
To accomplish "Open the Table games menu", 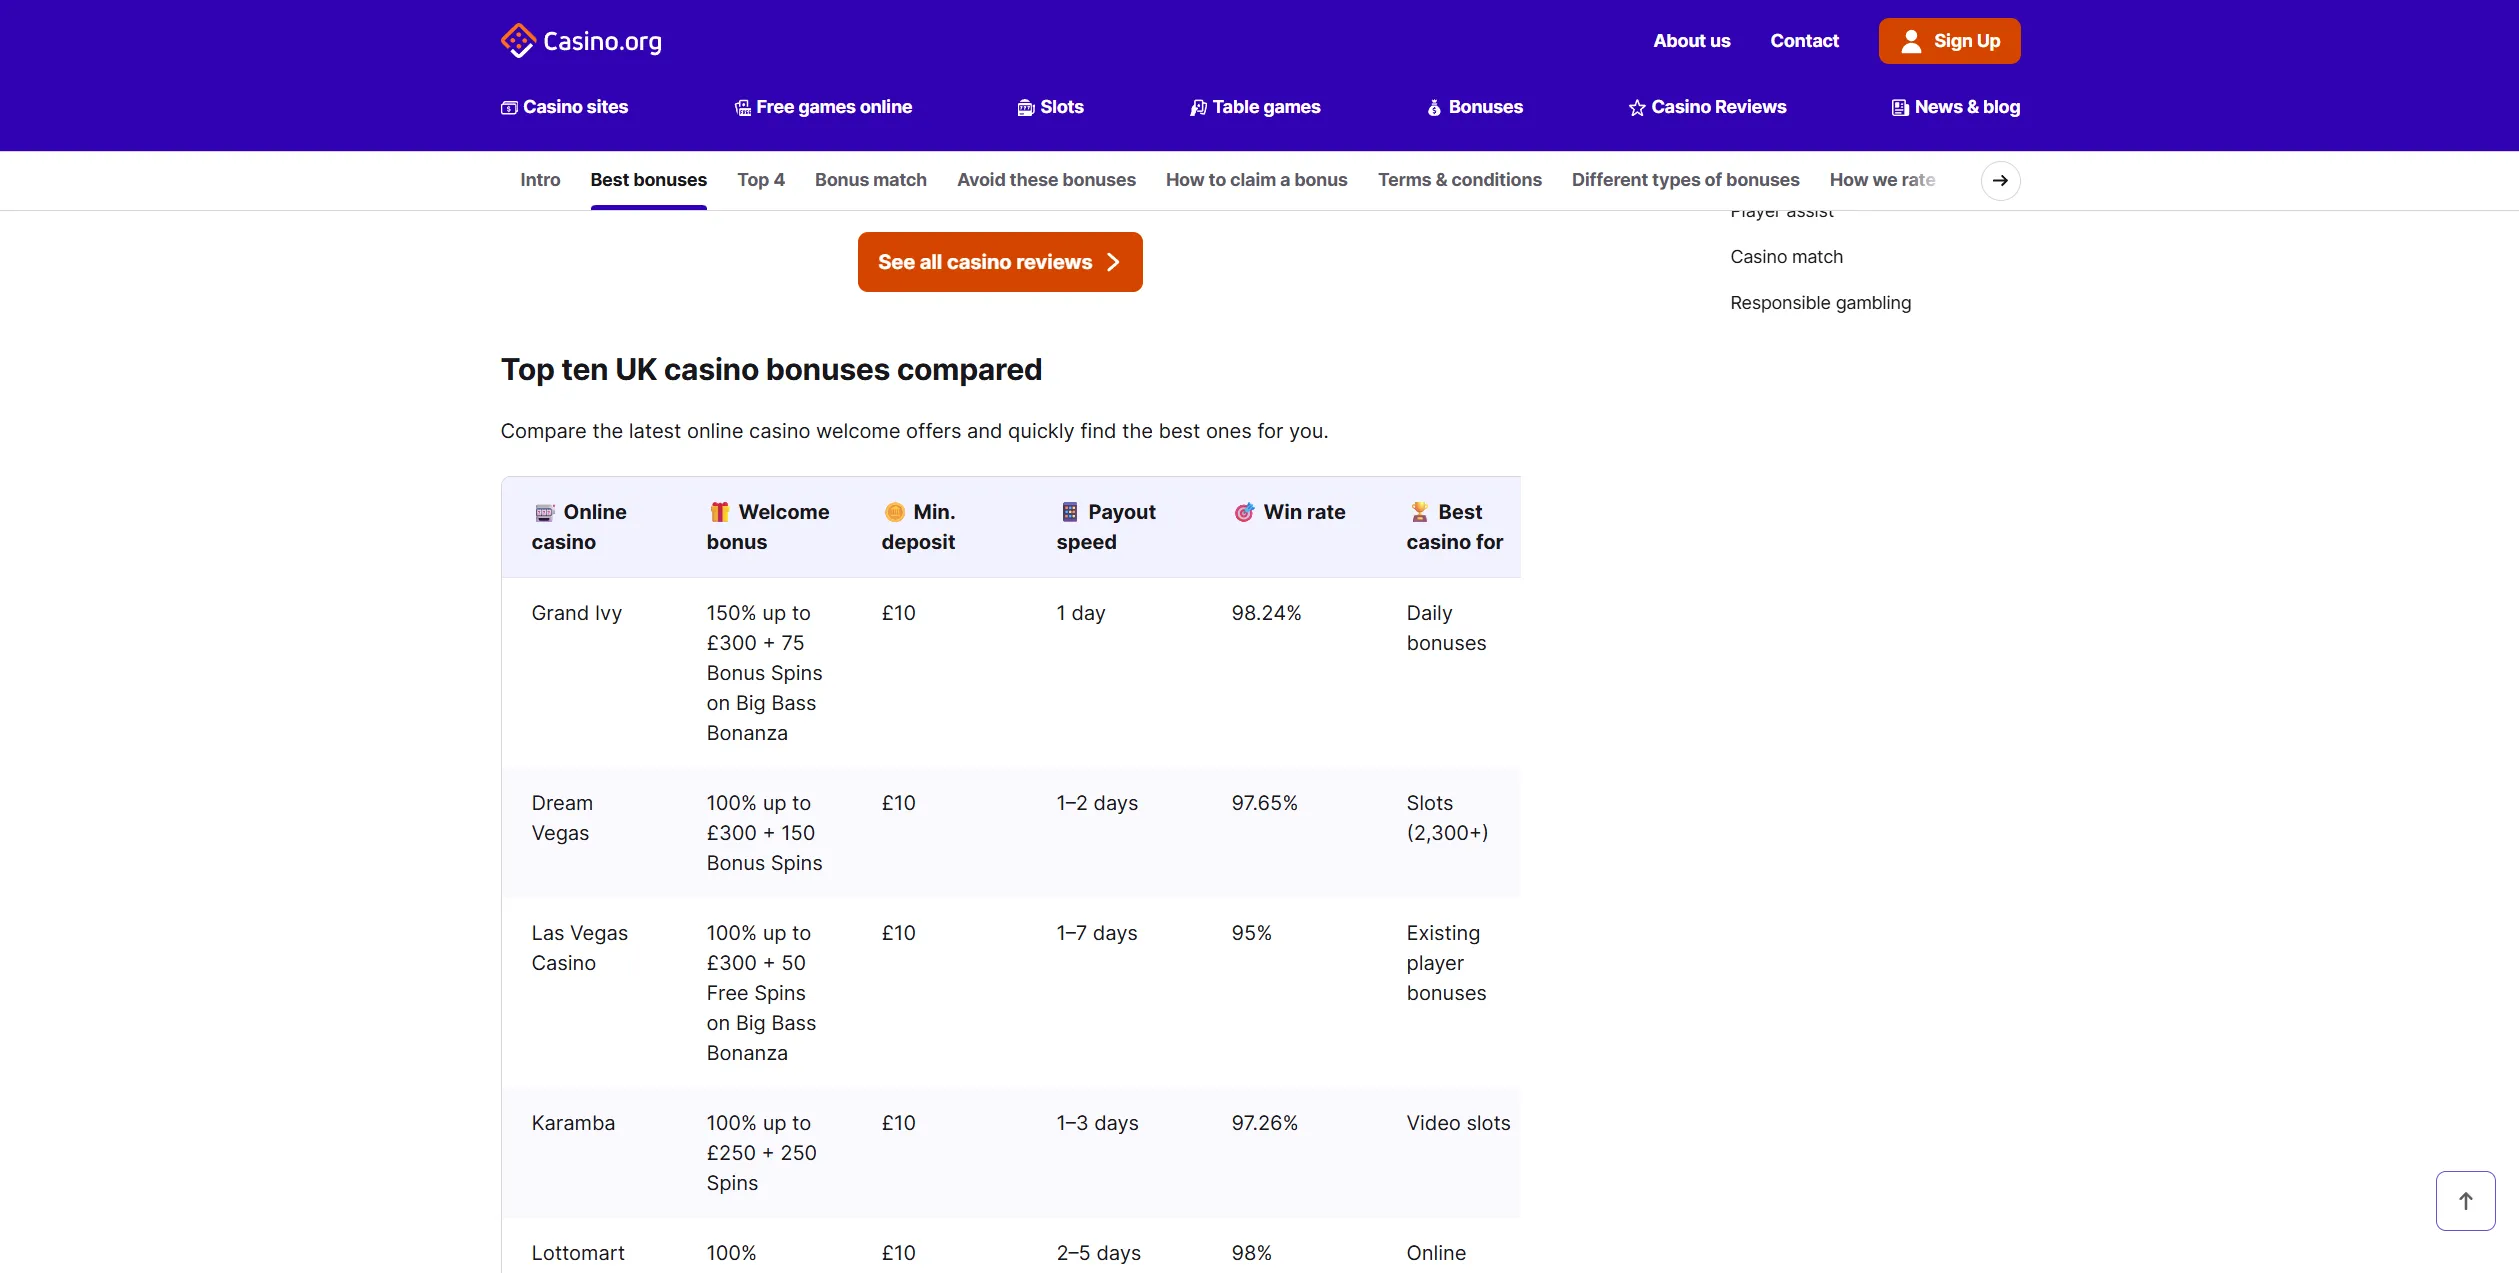I will coord(1255,107).
